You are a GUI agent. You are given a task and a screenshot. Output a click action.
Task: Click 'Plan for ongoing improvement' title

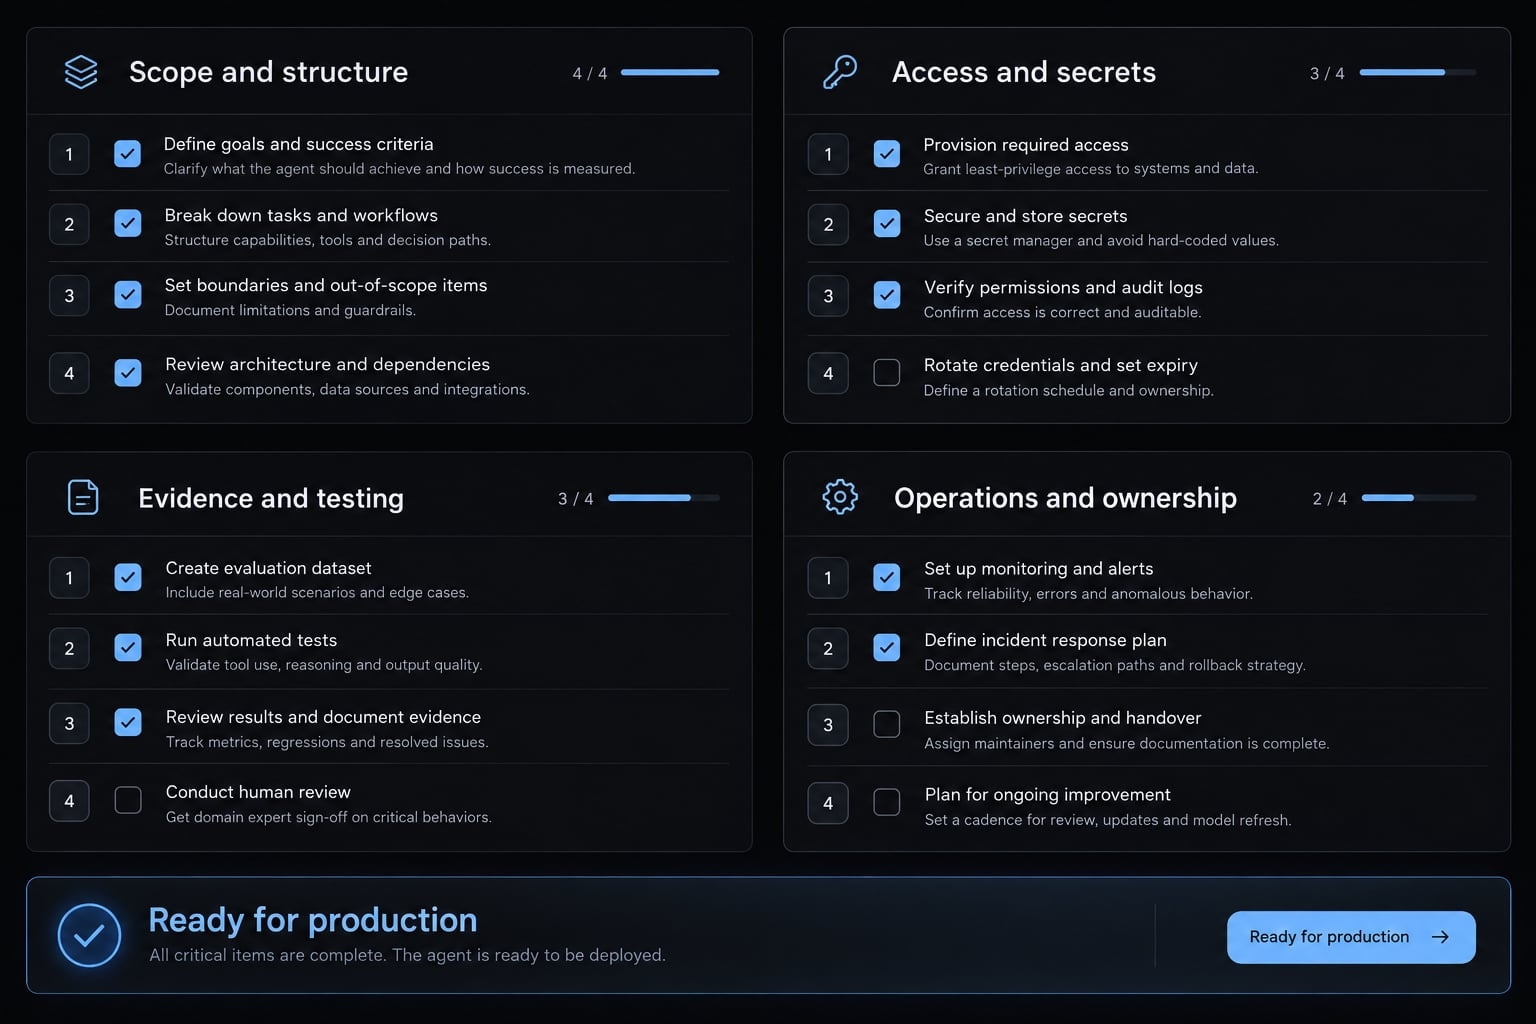click(1048, 795)
